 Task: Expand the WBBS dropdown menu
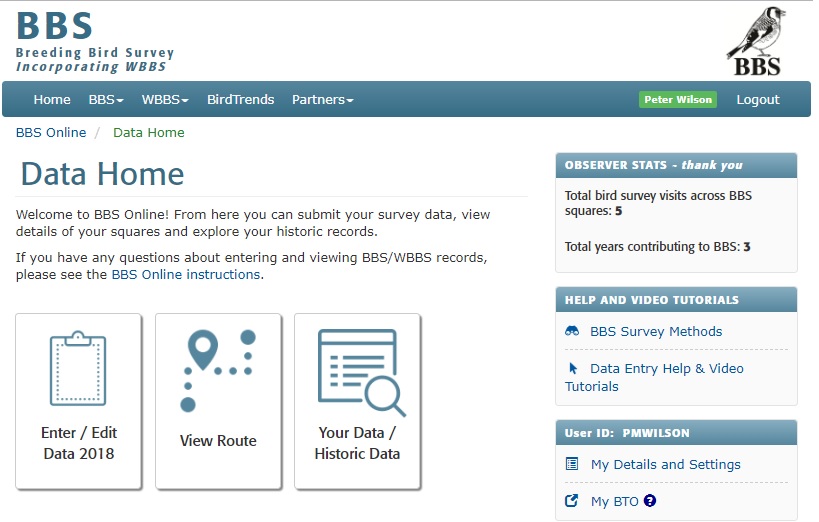coord(165,100)
